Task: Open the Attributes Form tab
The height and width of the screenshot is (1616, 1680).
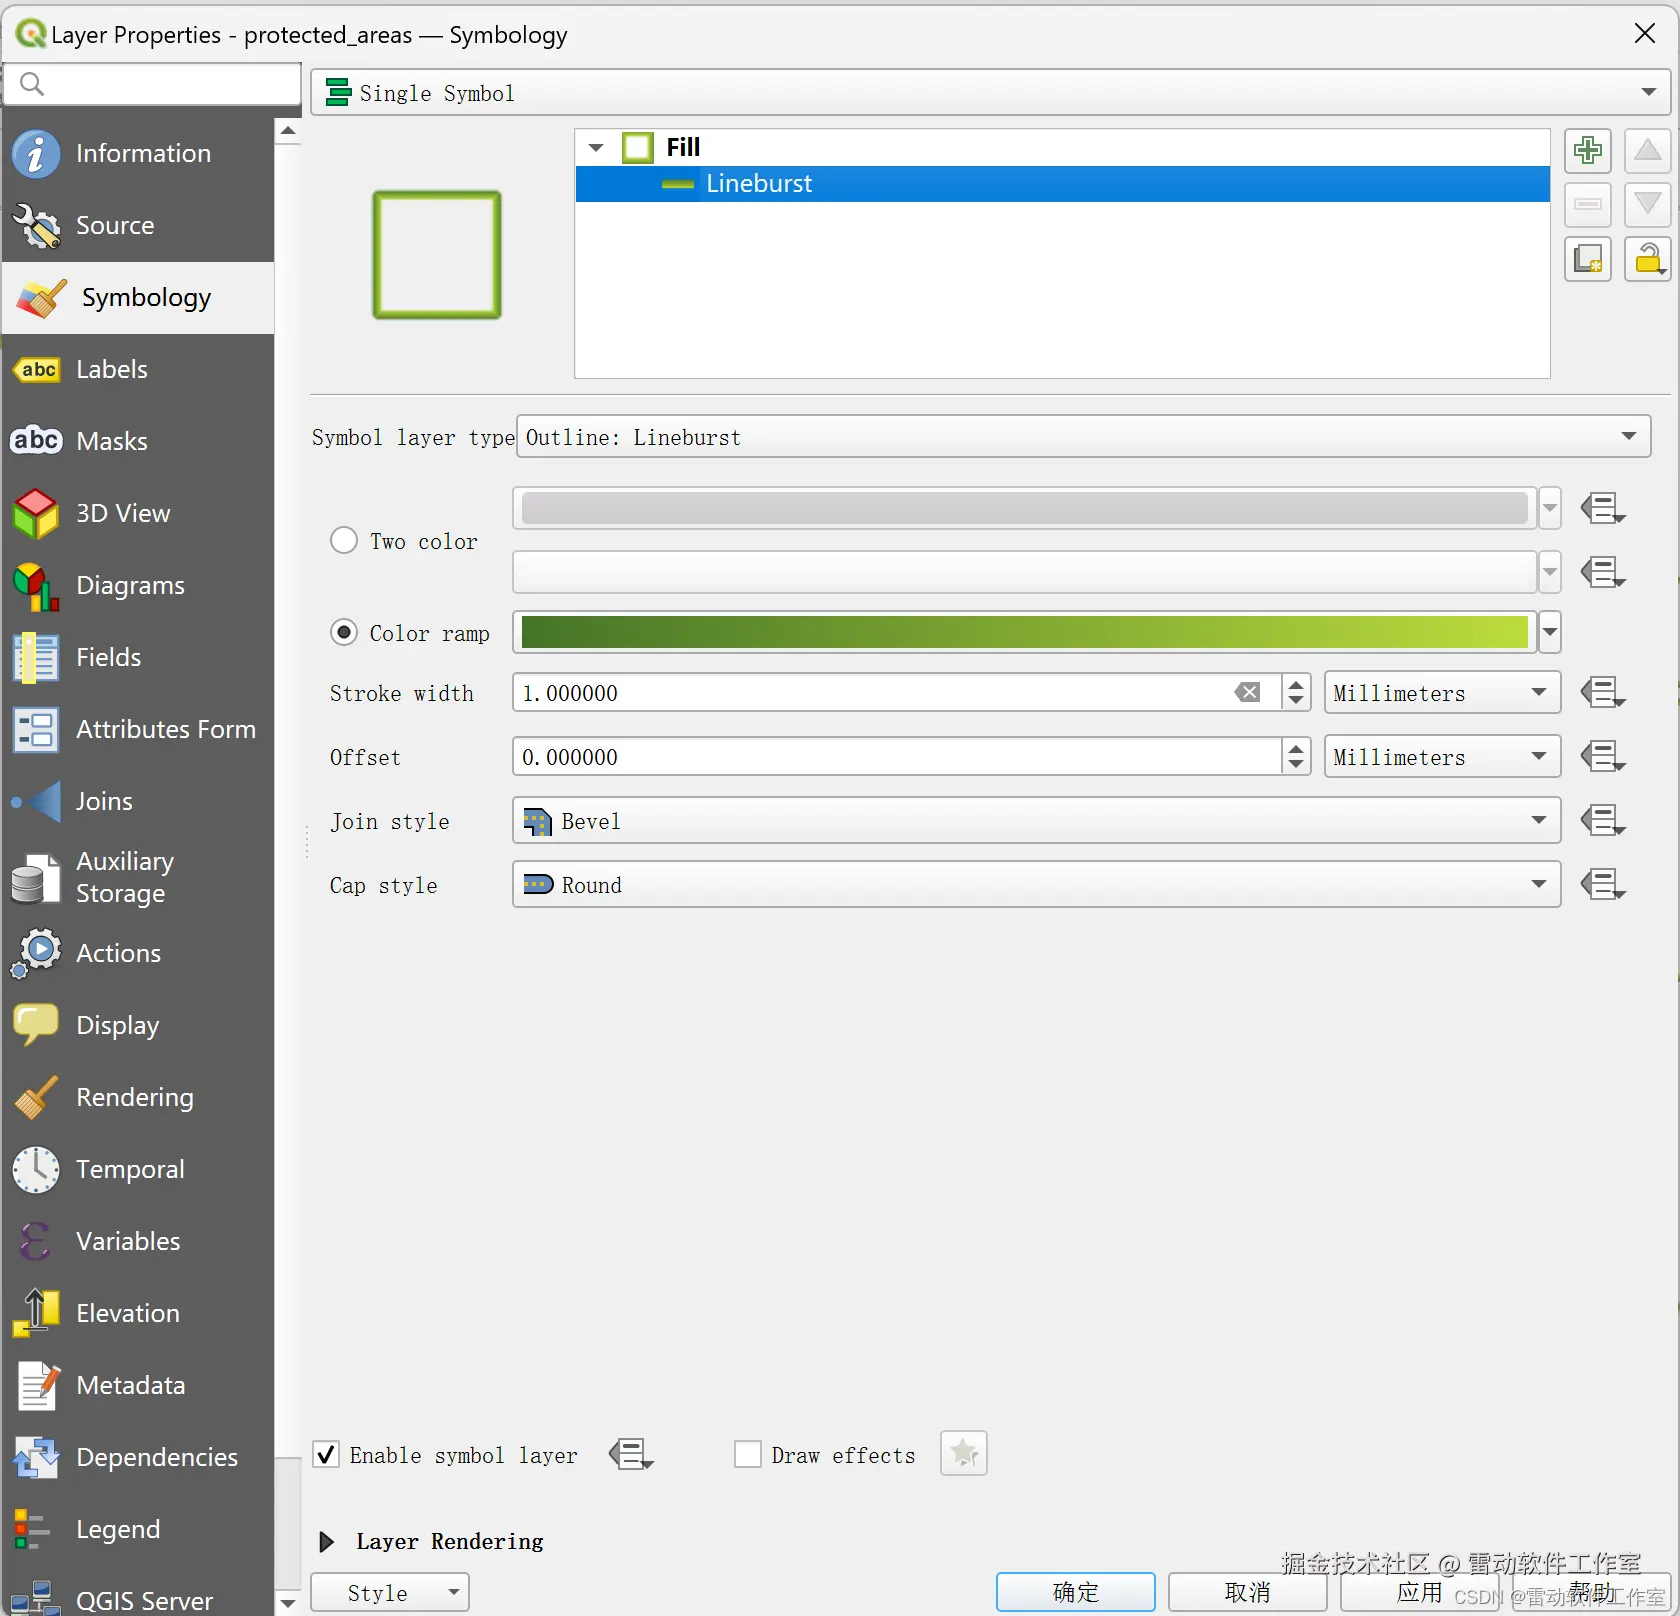Action: 138,729
